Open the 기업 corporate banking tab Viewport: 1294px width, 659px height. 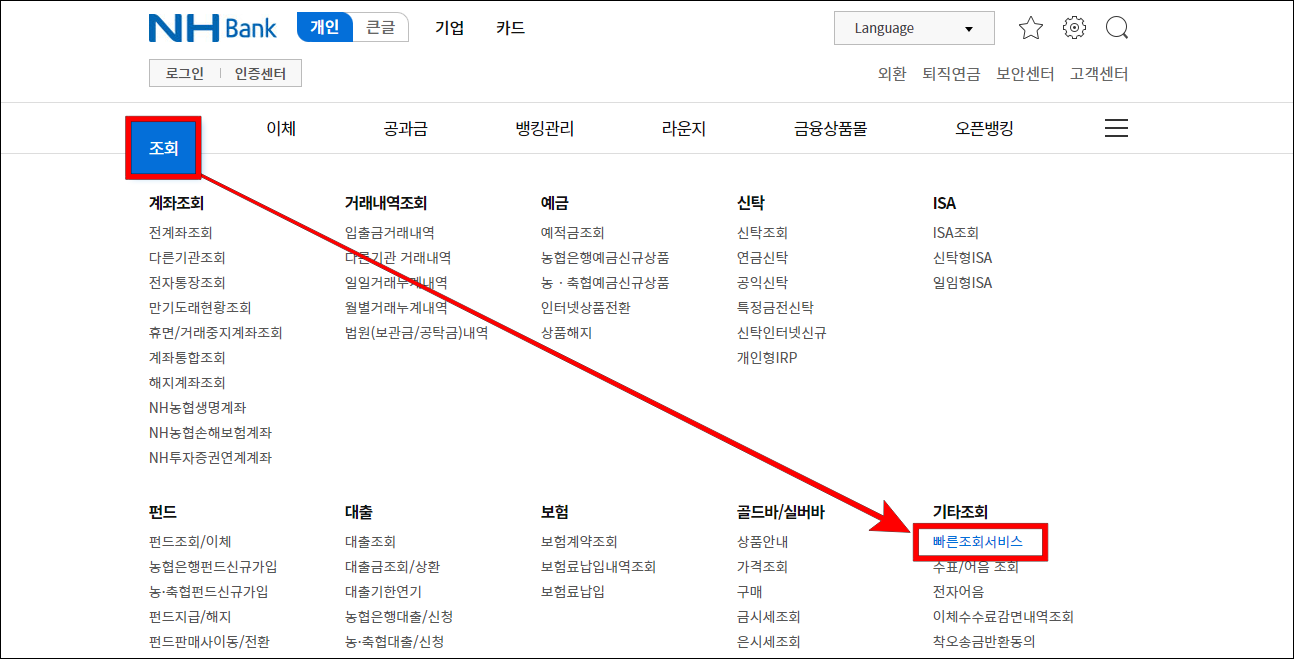(x=449, y=28)
